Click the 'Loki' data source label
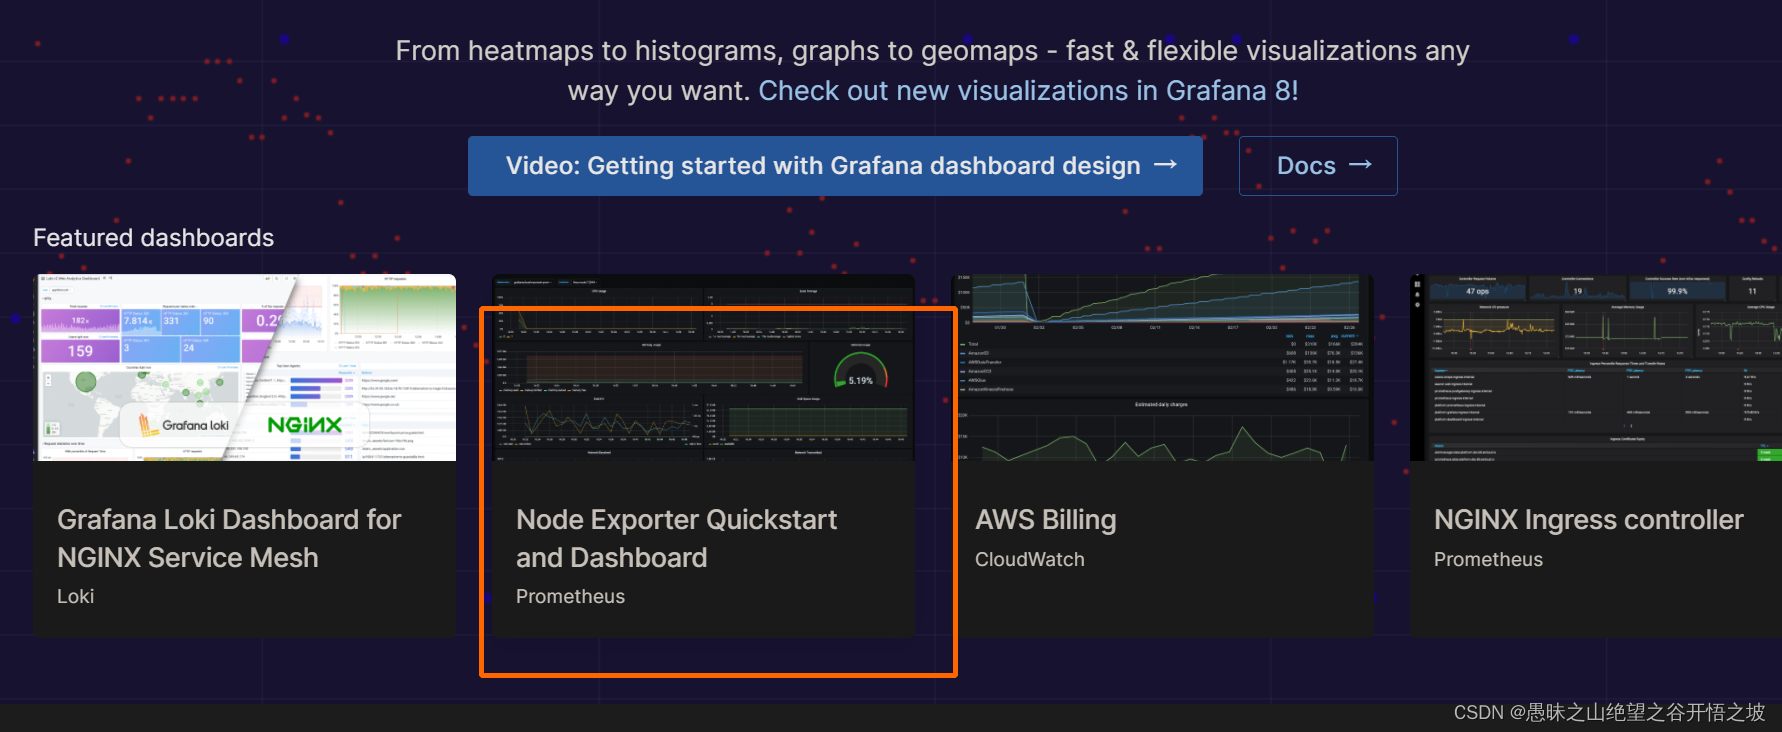 click(x=75, y=597)
